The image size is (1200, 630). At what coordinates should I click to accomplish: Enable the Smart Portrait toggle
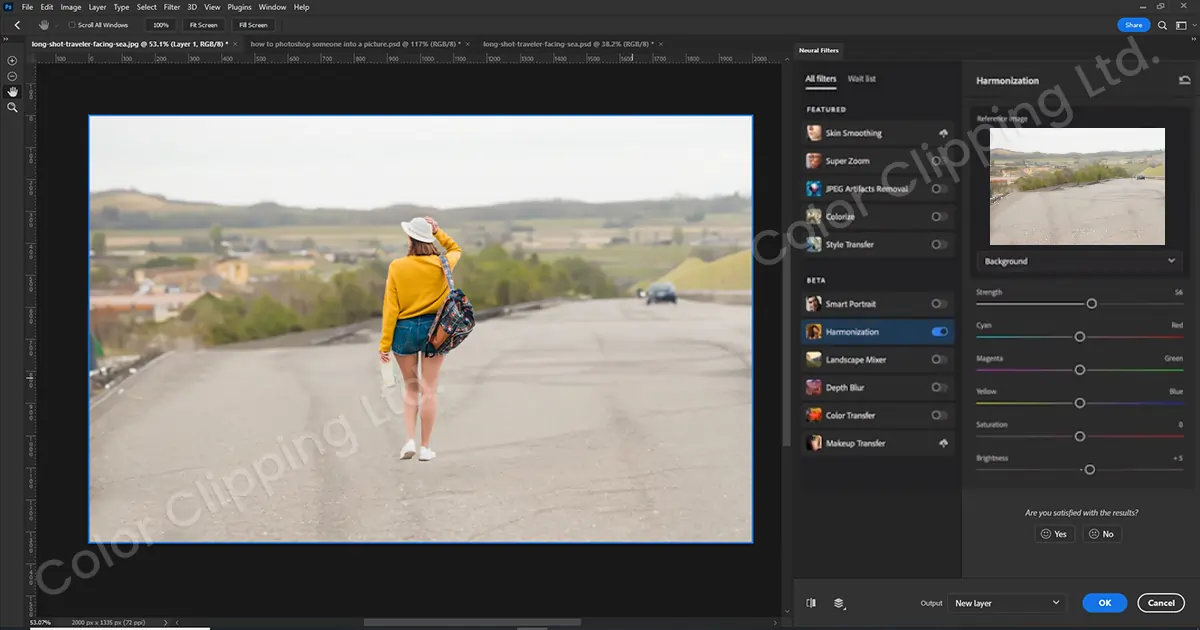point(939,303)
